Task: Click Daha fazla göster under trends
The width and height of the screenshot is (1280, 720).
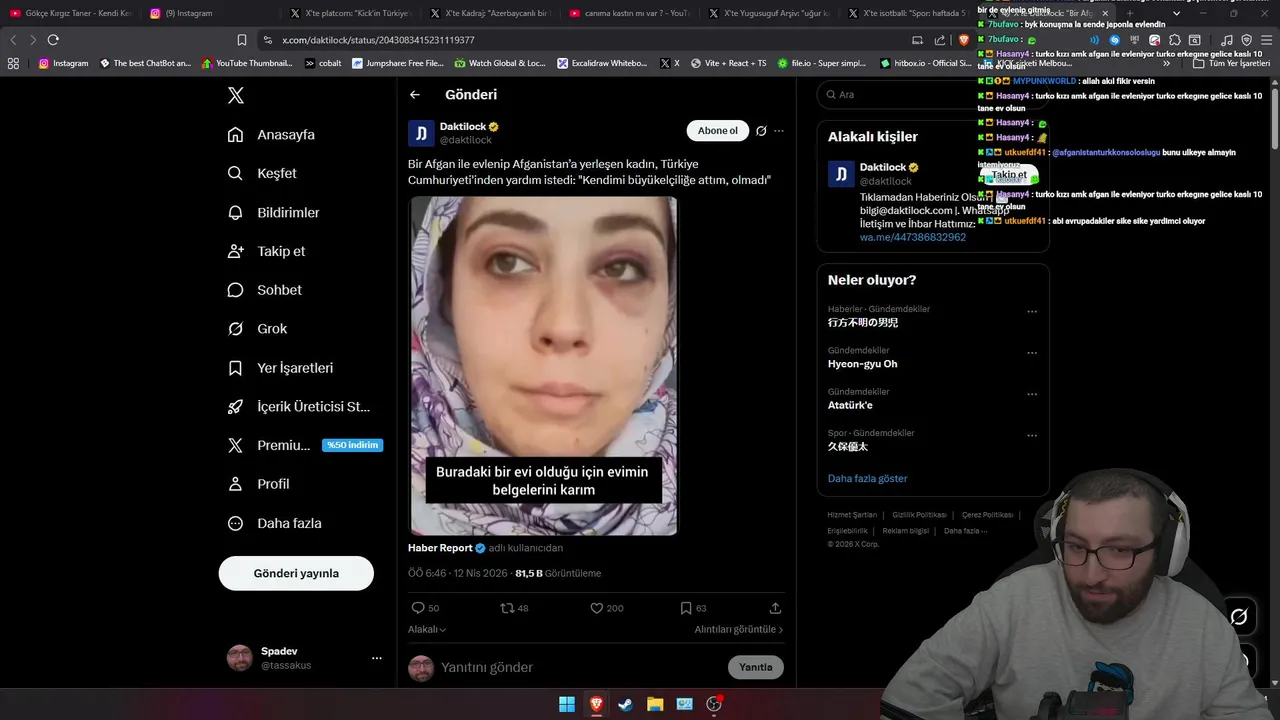Action: (x=868, y=479)
